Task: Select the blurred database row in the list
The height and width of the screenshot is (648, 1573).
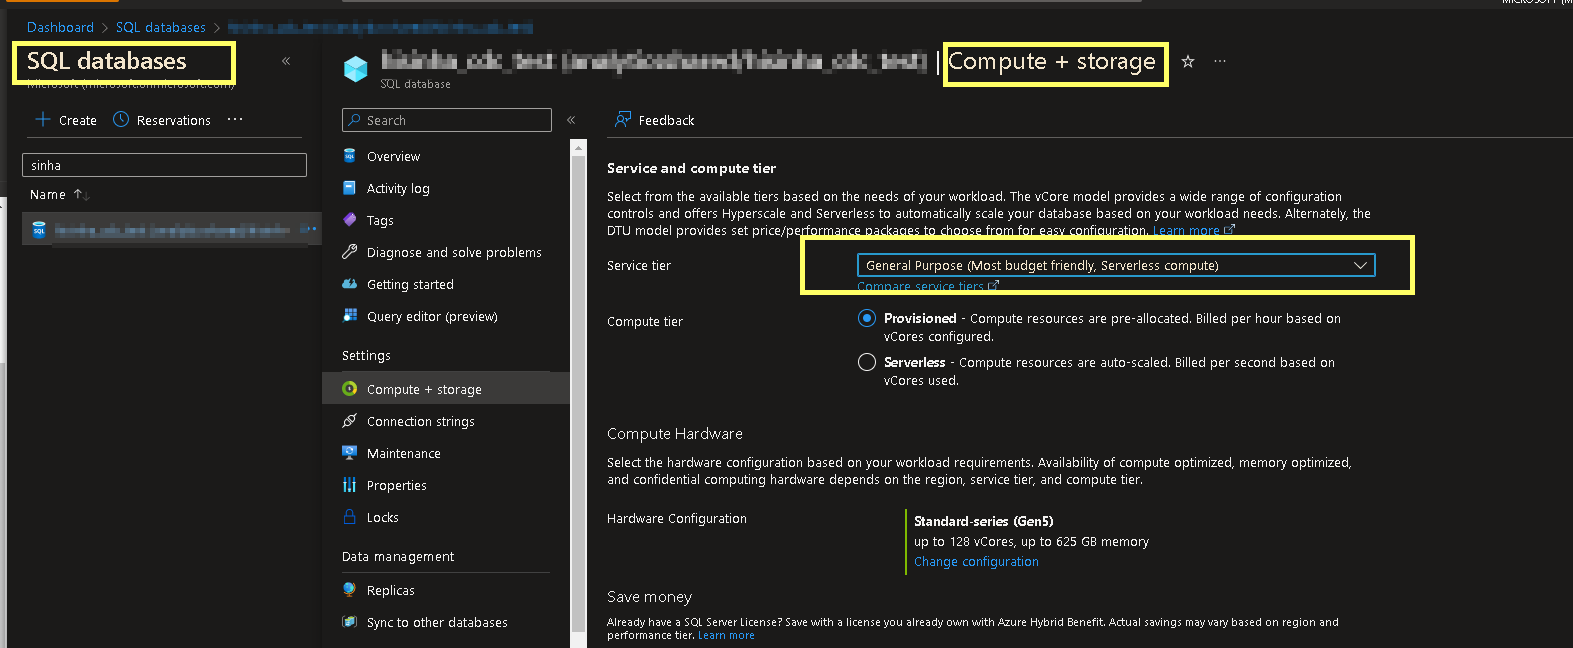Action: [170, 230]
